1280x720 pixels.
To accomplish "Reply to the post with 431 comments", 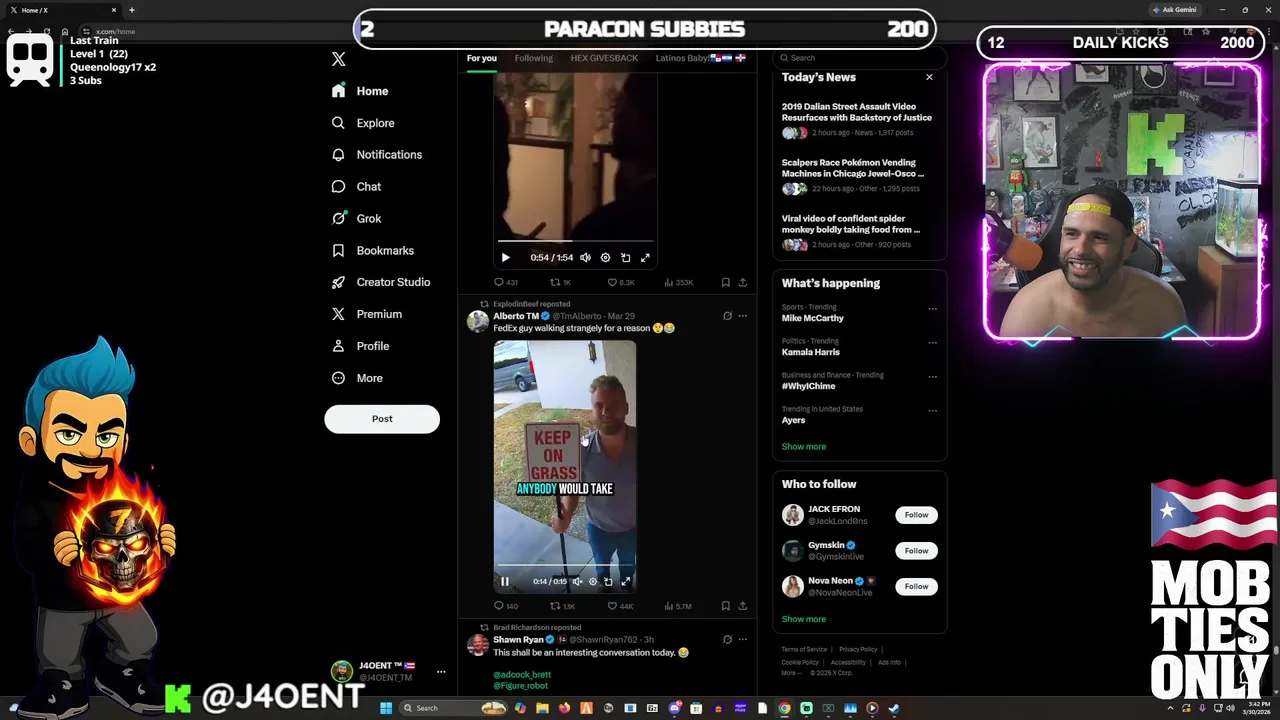I will [x=505, y=283].
